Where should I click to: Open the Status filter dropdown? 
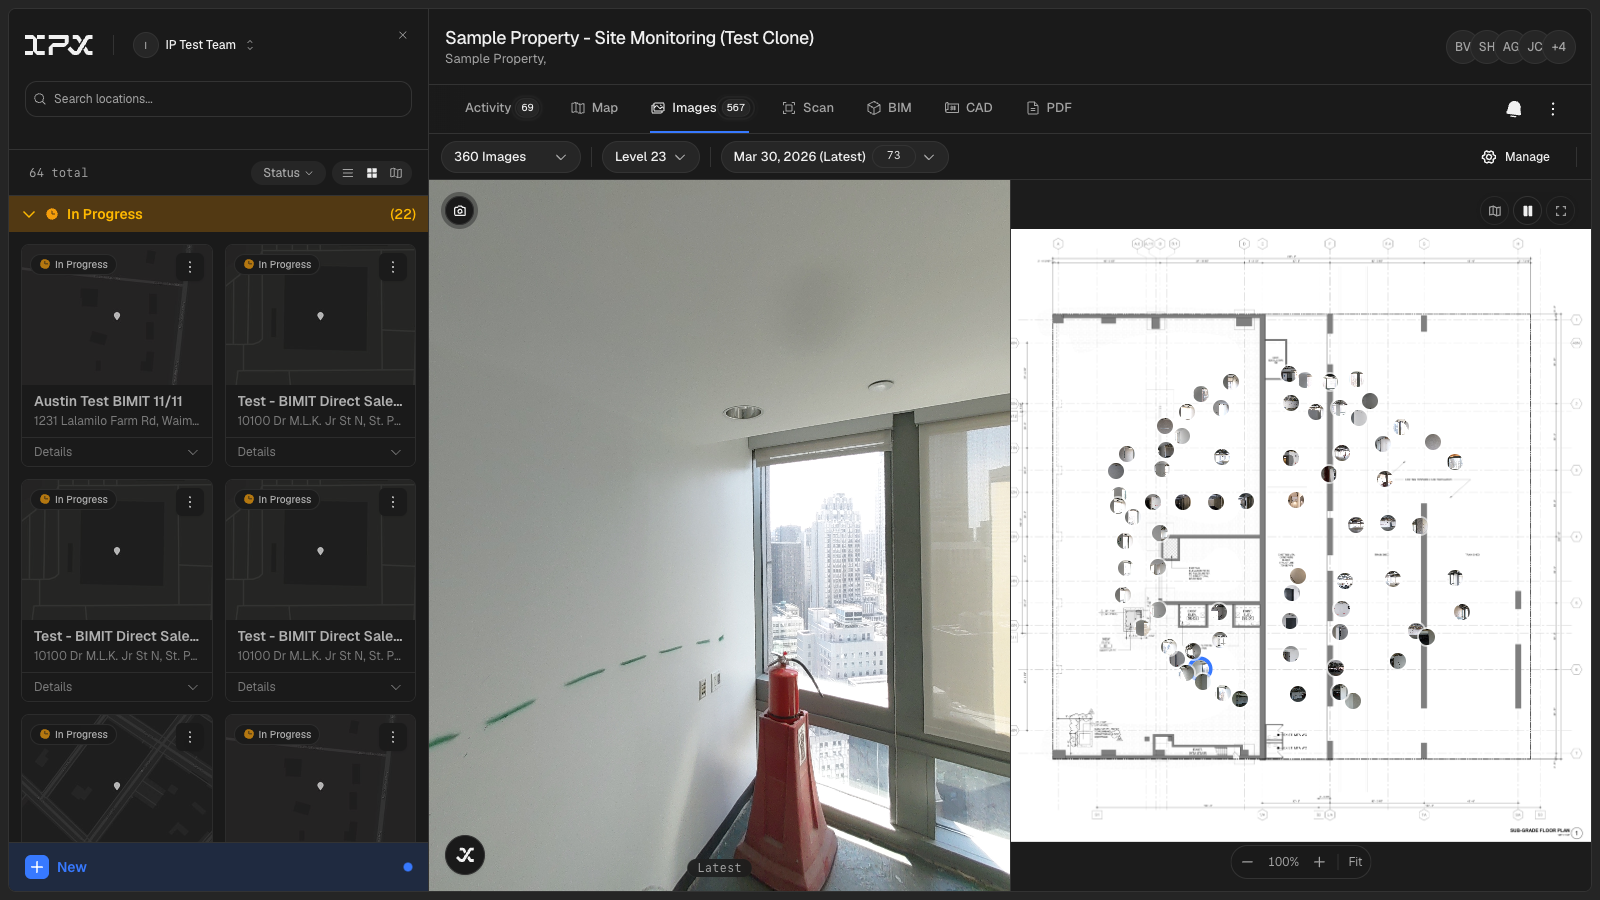coord(288,173)
